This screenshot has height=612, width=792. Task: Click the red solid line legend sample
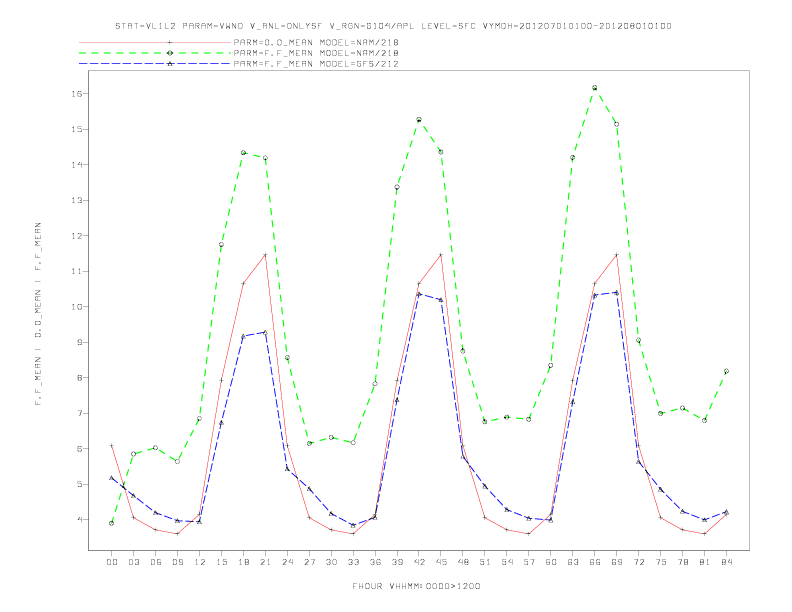[x=155, y=42]
